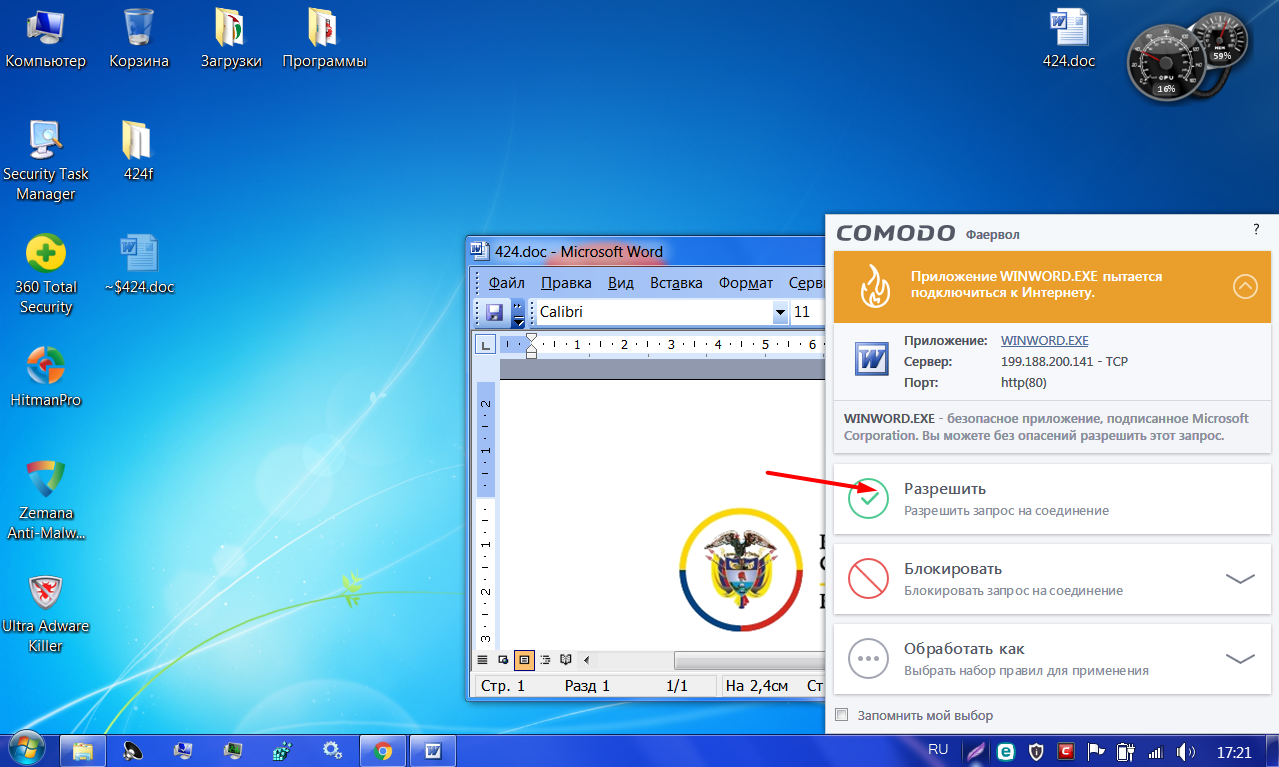Click port value http(80)

[x=1023, y=382]
